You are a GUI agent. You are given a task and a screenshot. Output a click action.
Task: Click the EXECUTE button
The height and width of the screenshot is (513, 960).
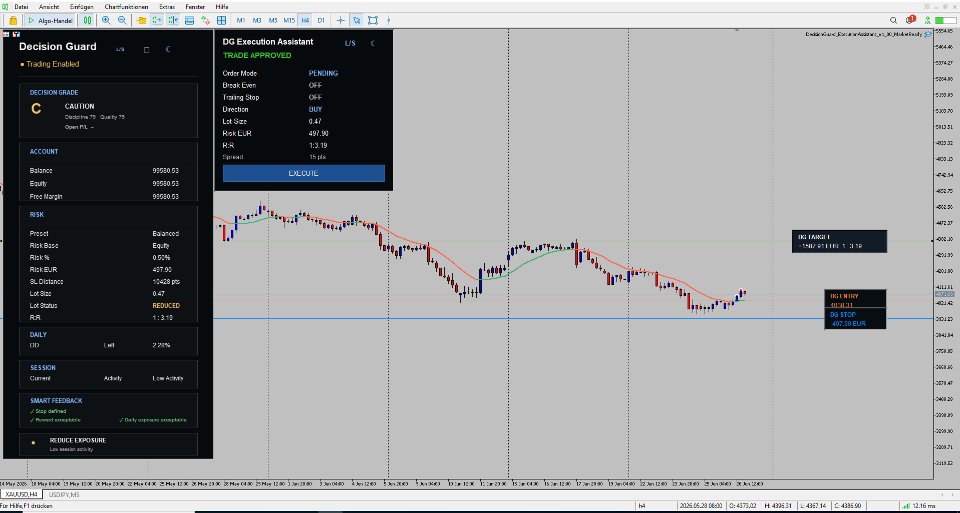click(304, 173)
